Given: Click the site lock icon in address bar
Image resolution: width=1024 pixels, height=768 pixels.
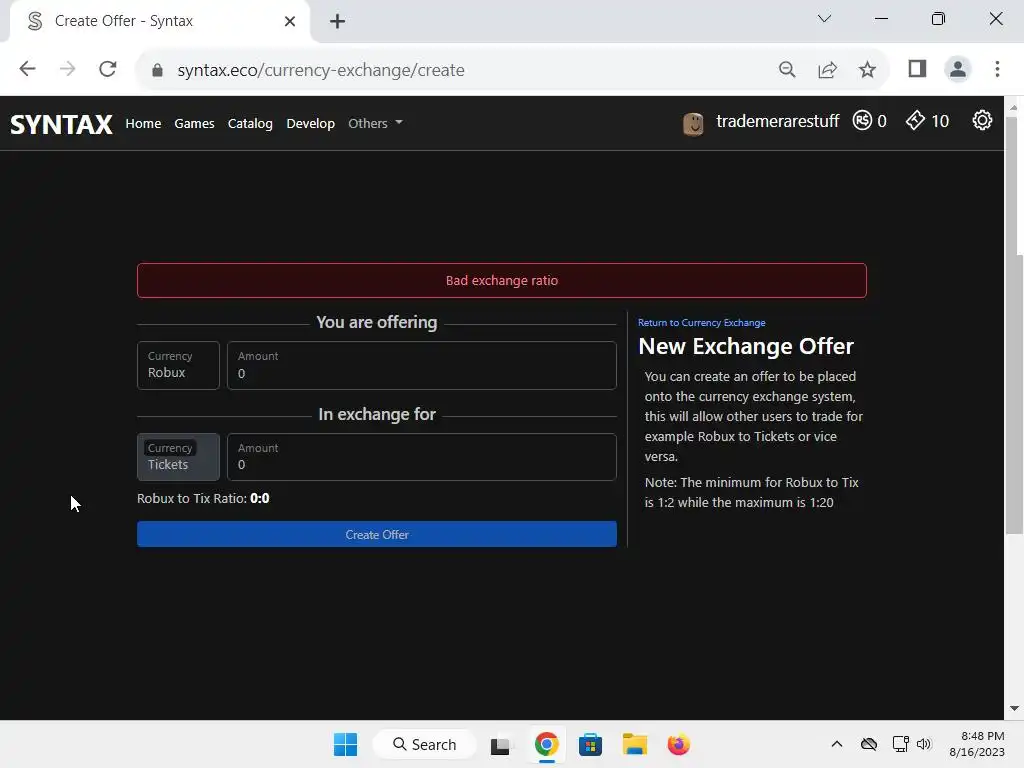Looking at the screenshot, I should coord(157,70).
